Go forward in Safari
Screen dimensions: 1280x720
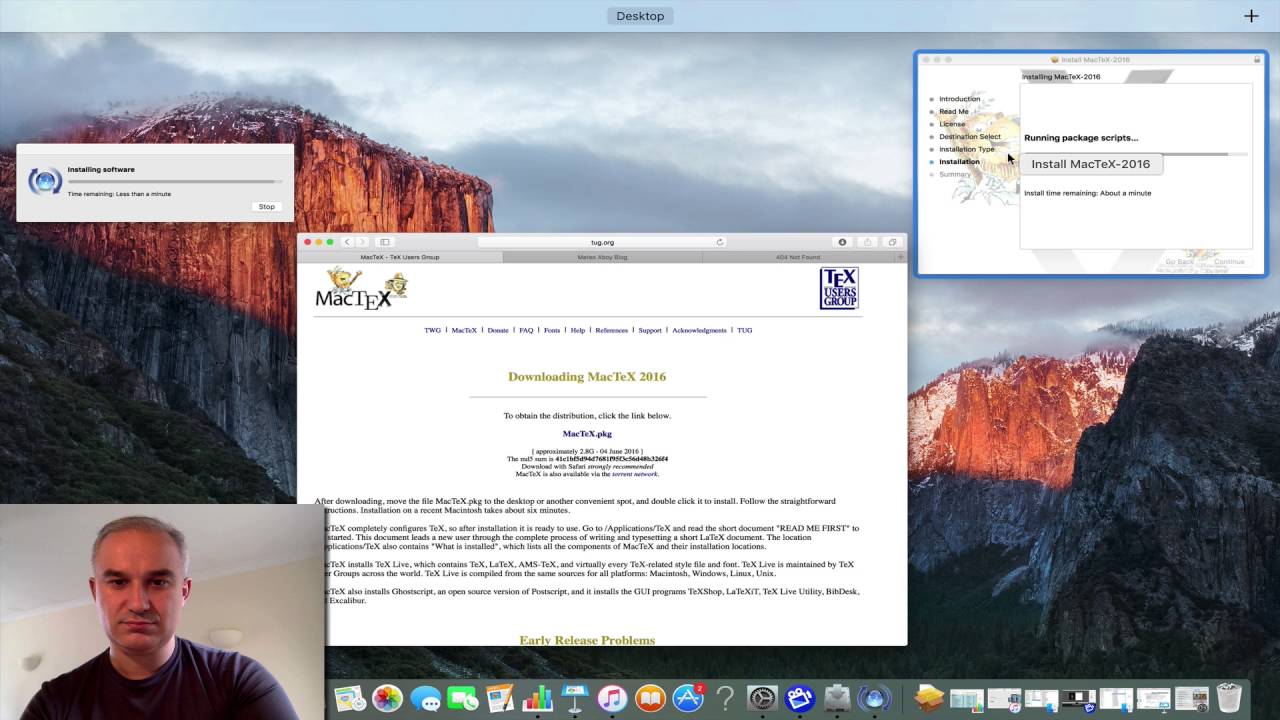coord(362,242)
